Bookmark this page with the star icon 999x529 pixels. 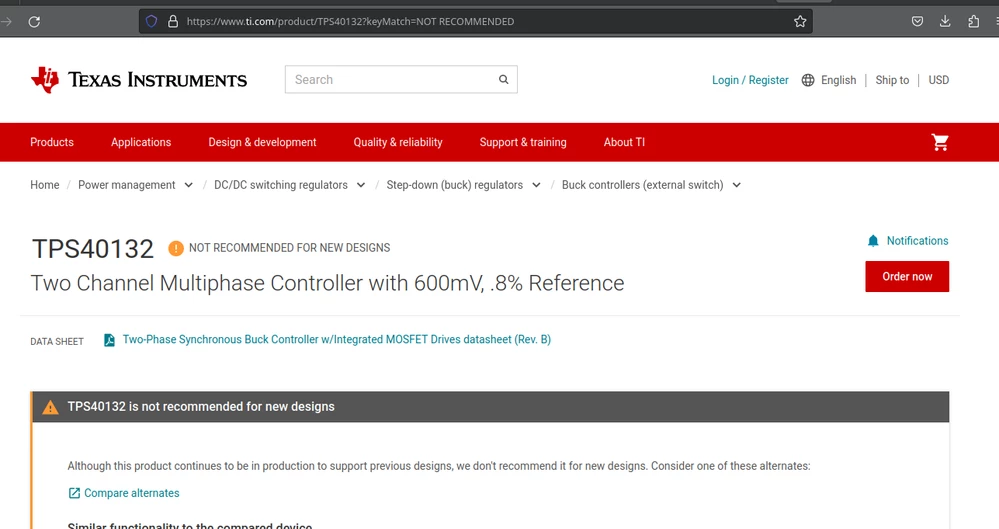tap(800, 22)
